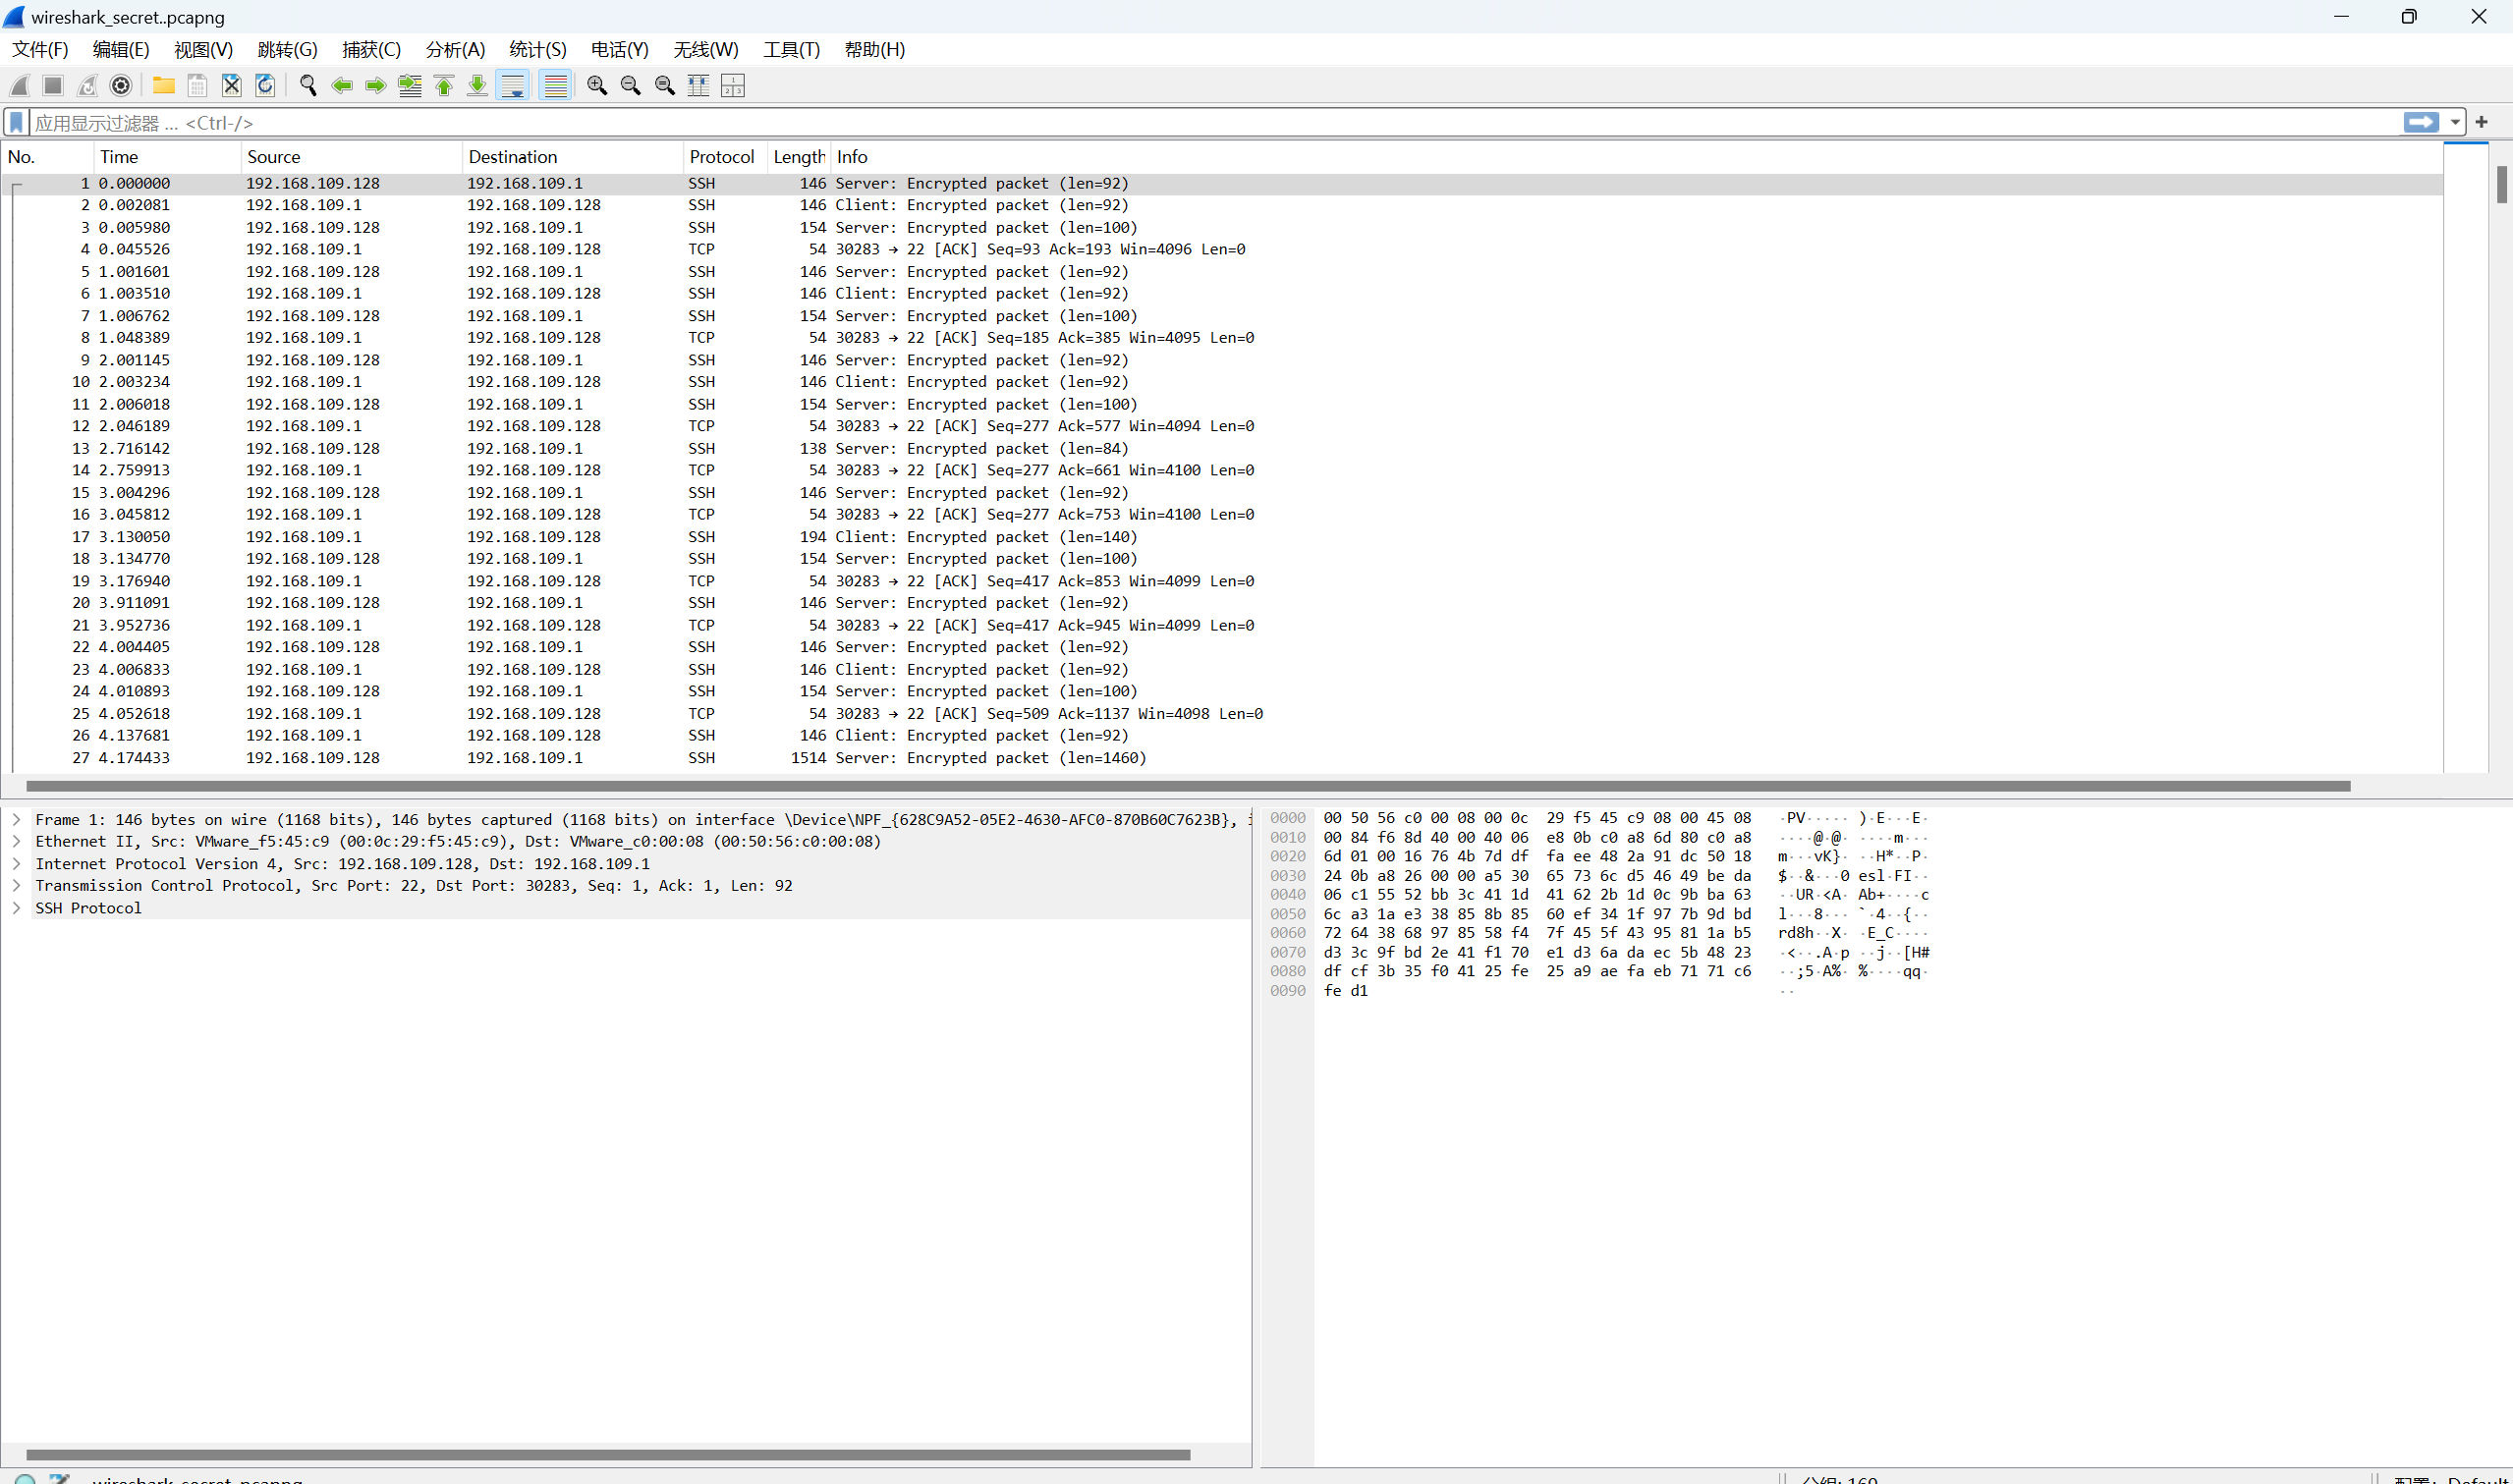Image resolution: width=2513 pixels, height=1484 pixels.
Task: Click hex offset 0040 row in bytes pane
Action: 1600,894
